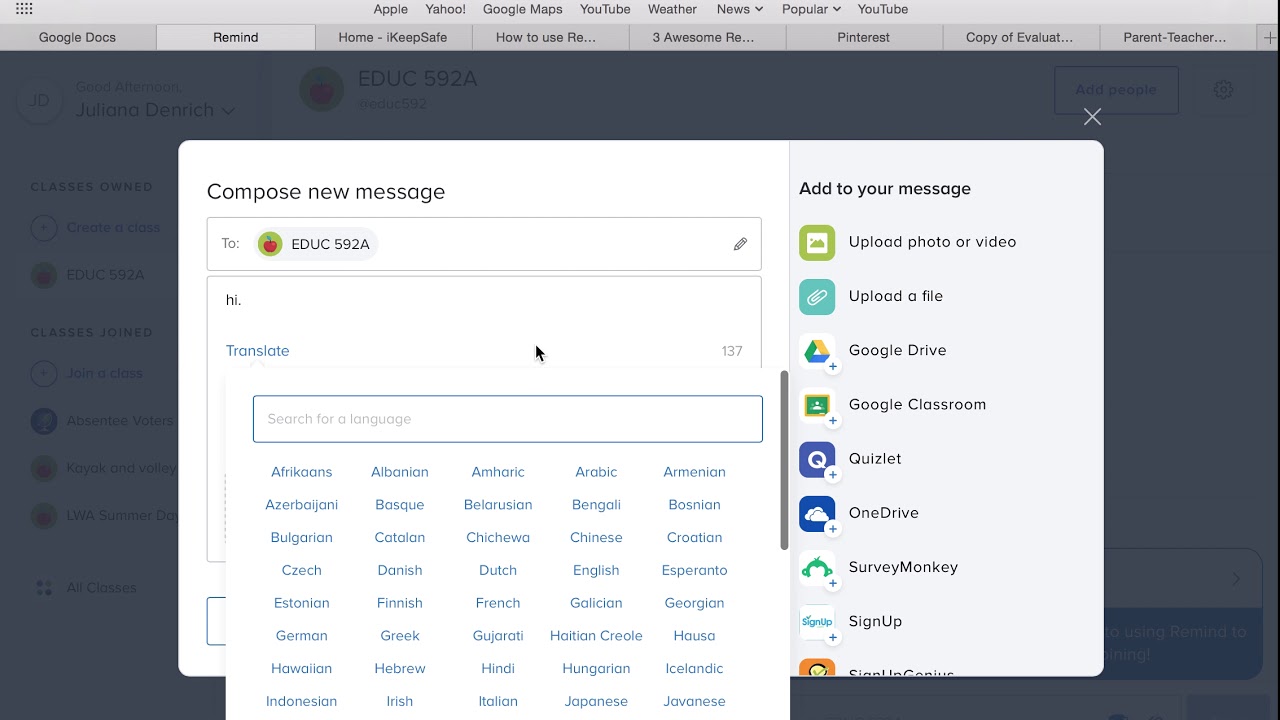Click the language list scrollbar
Screen dimensions: 1280x720
[x=784, y=460]
